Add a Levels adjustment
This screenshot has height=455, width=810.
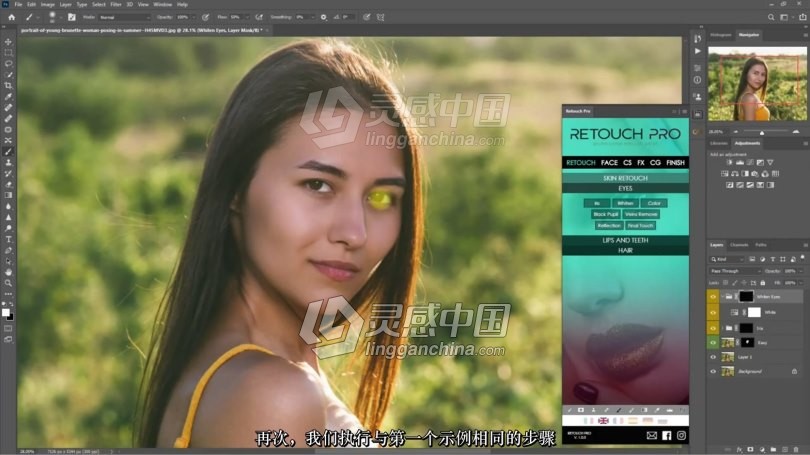point(740,162)
